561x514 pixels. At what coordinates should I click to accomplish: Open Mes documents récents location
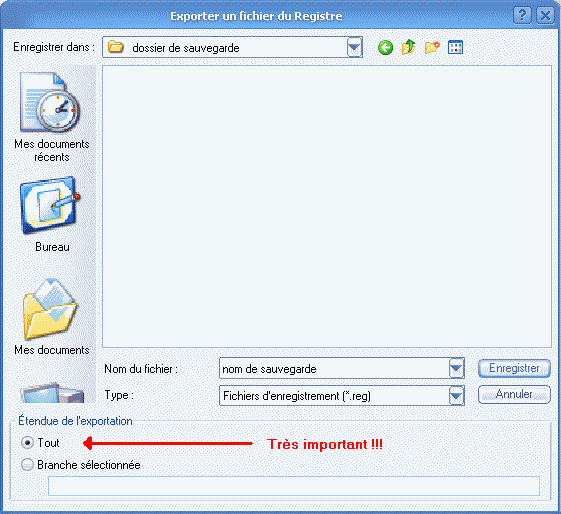(x=52, y=116)
